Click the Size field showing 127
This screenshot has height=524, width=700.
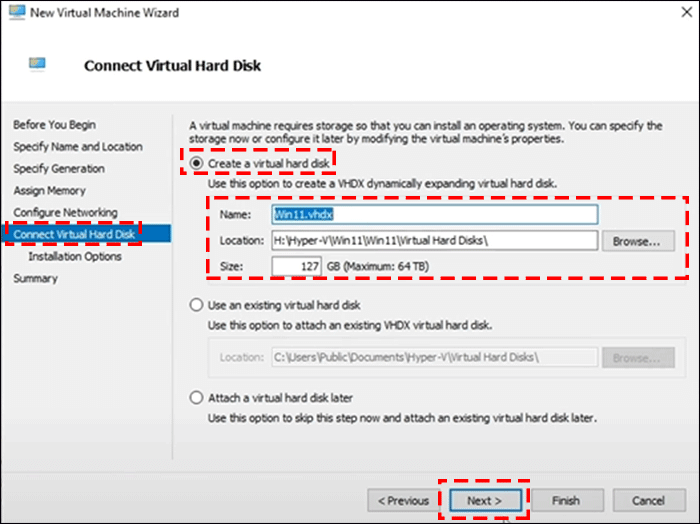(x=297, y=267)
